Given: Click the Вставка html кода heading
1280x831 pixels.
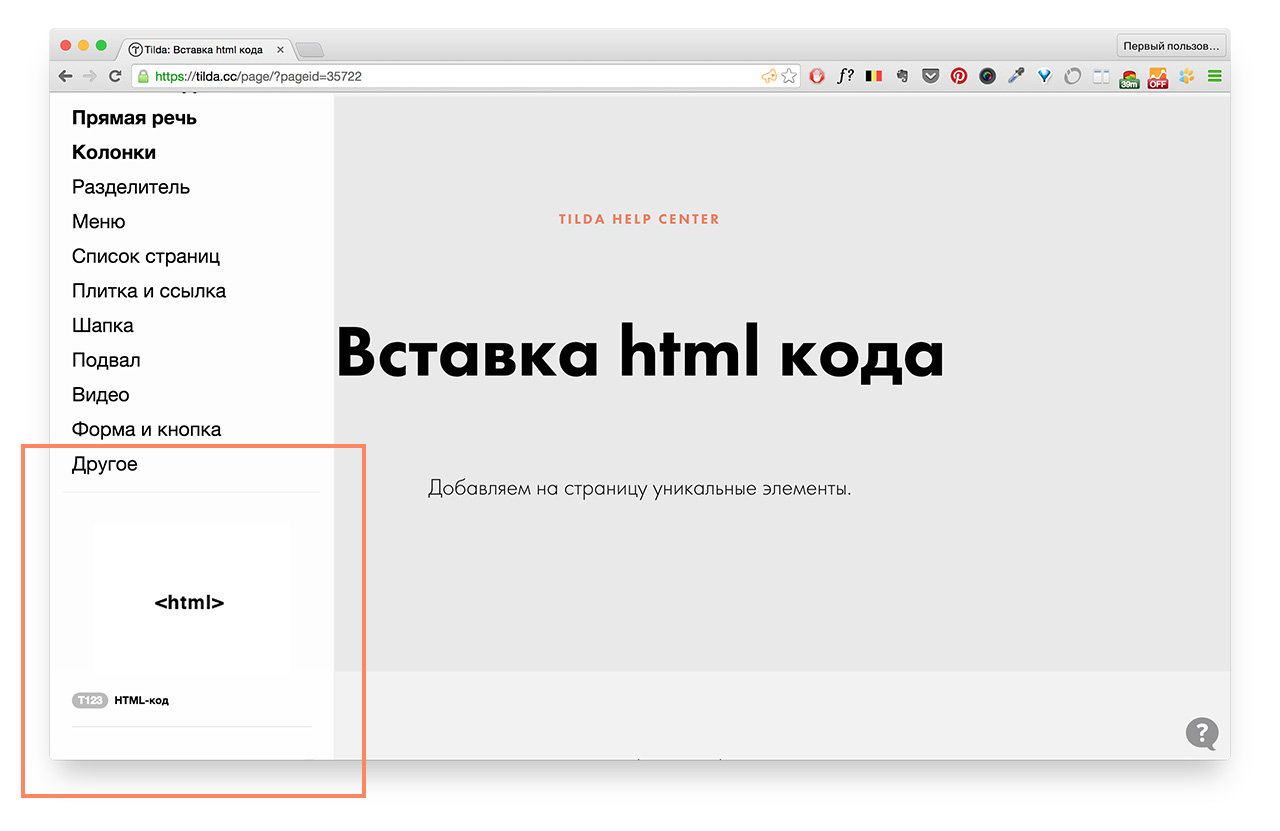Looking at the screenshot, I should coord(640,351).
